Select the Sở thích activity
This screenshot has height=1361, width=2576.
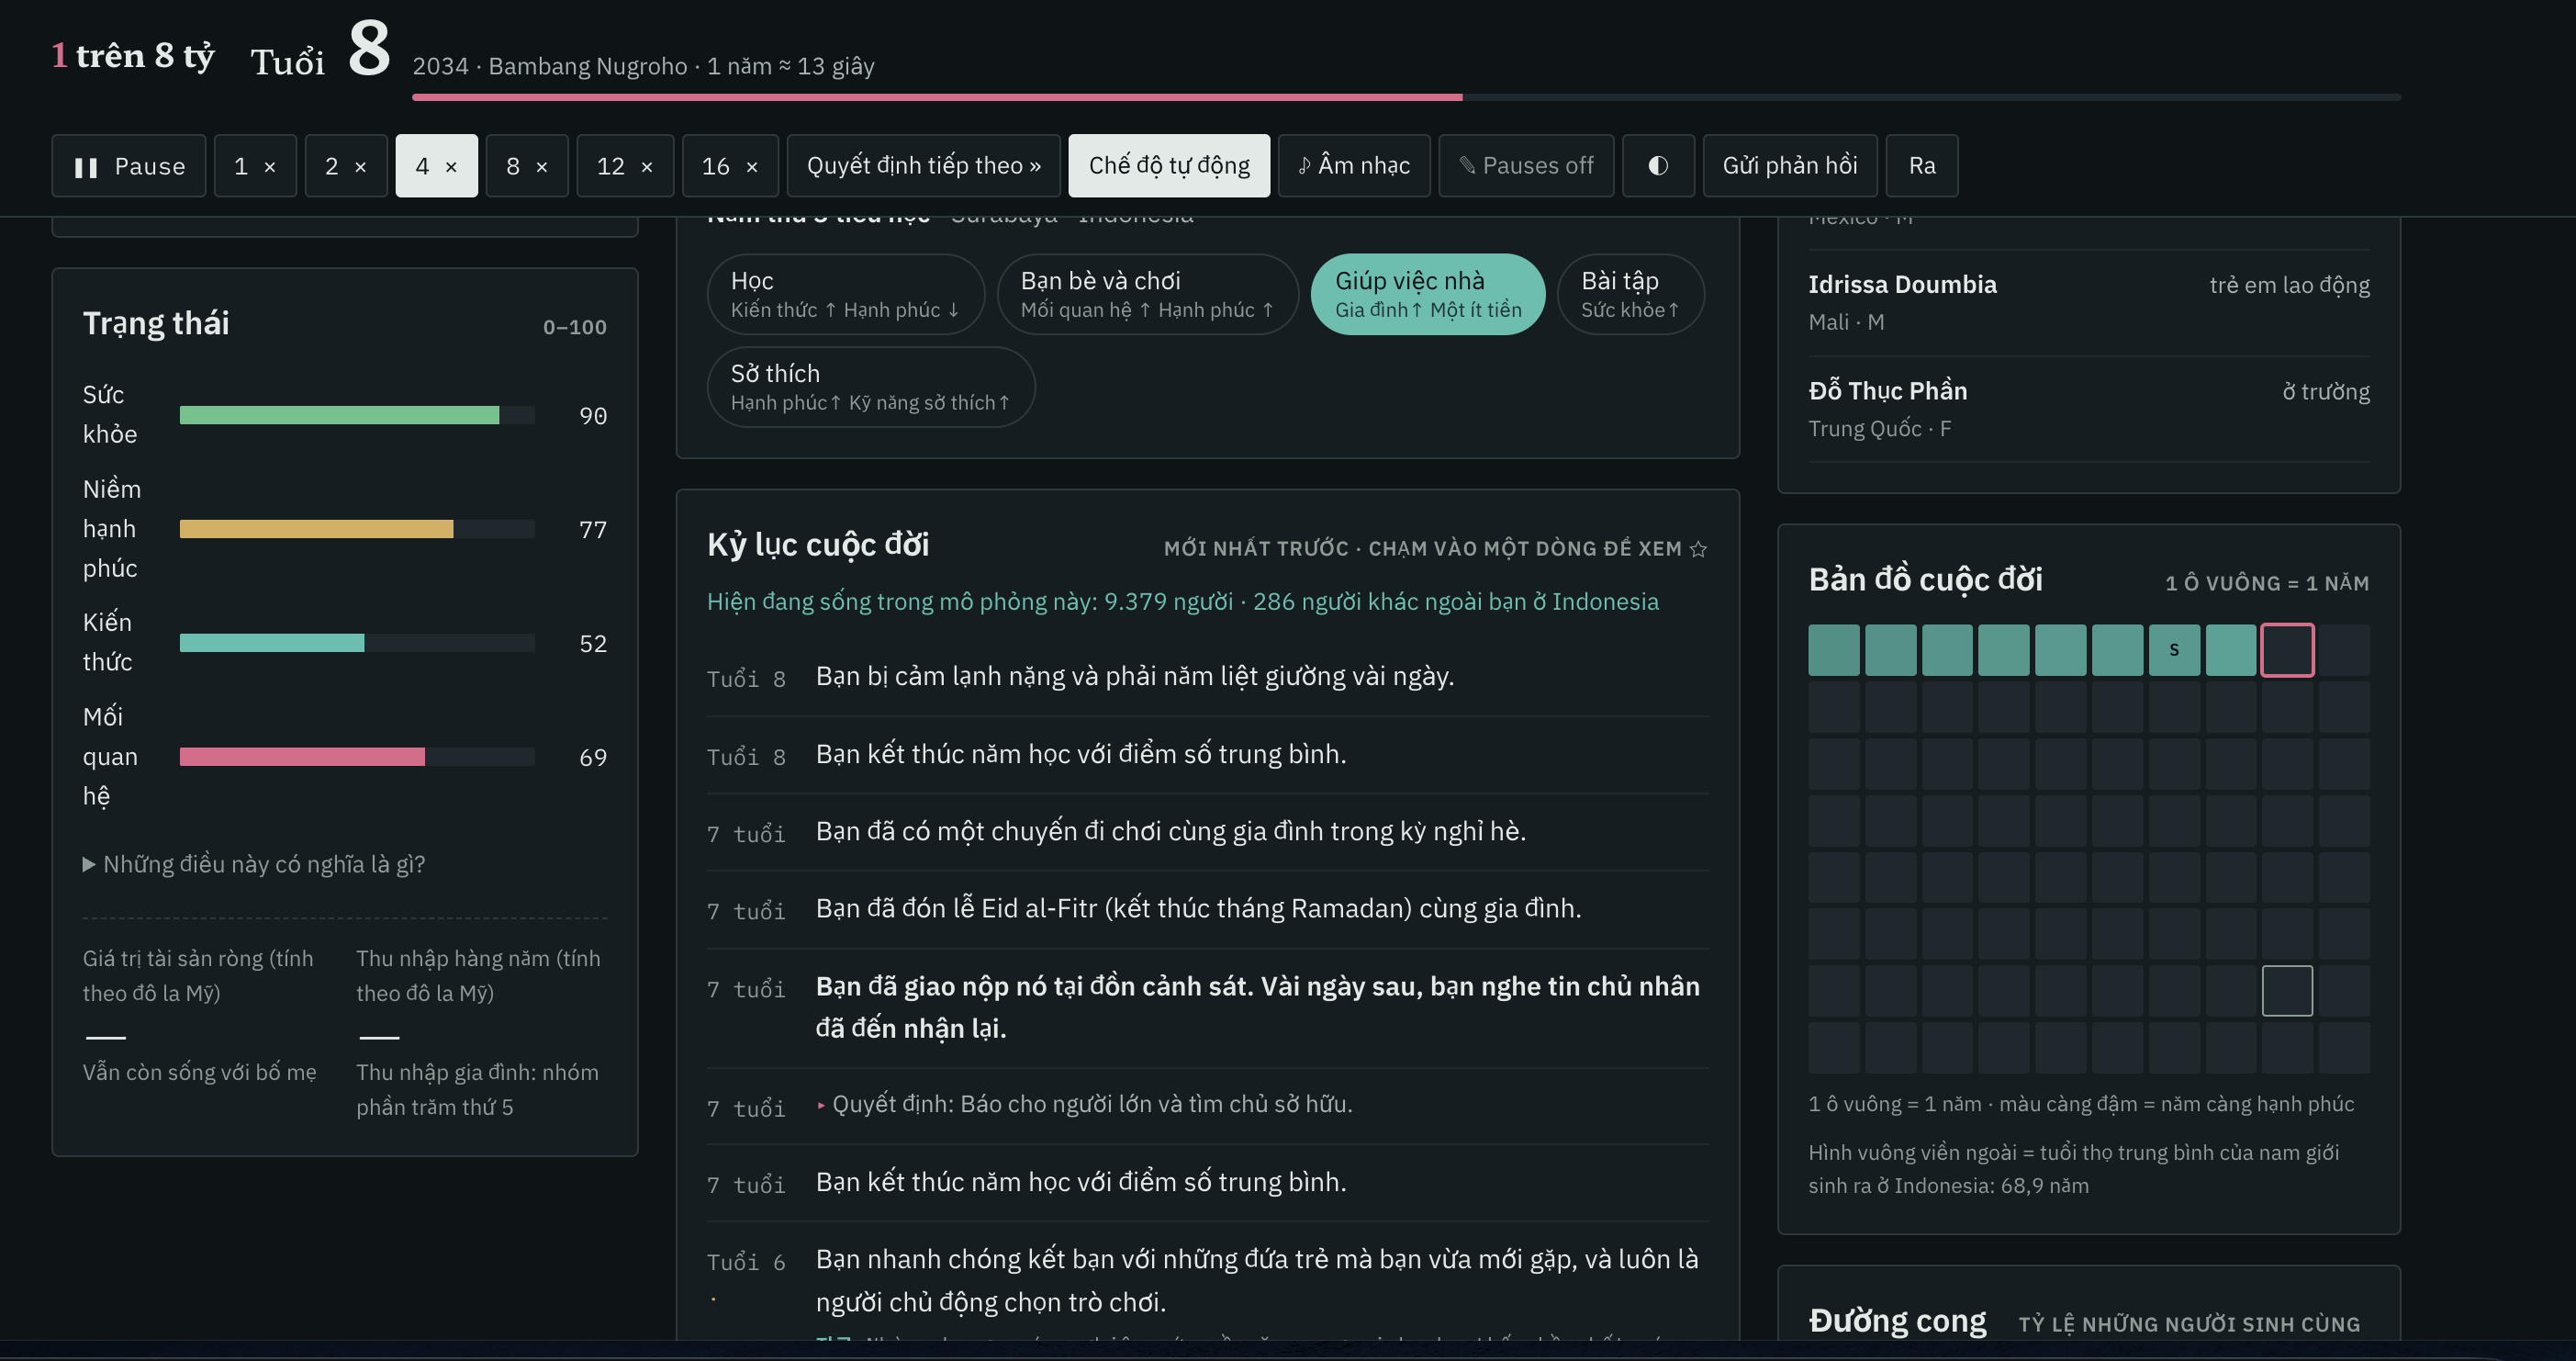tap(871, 387)
